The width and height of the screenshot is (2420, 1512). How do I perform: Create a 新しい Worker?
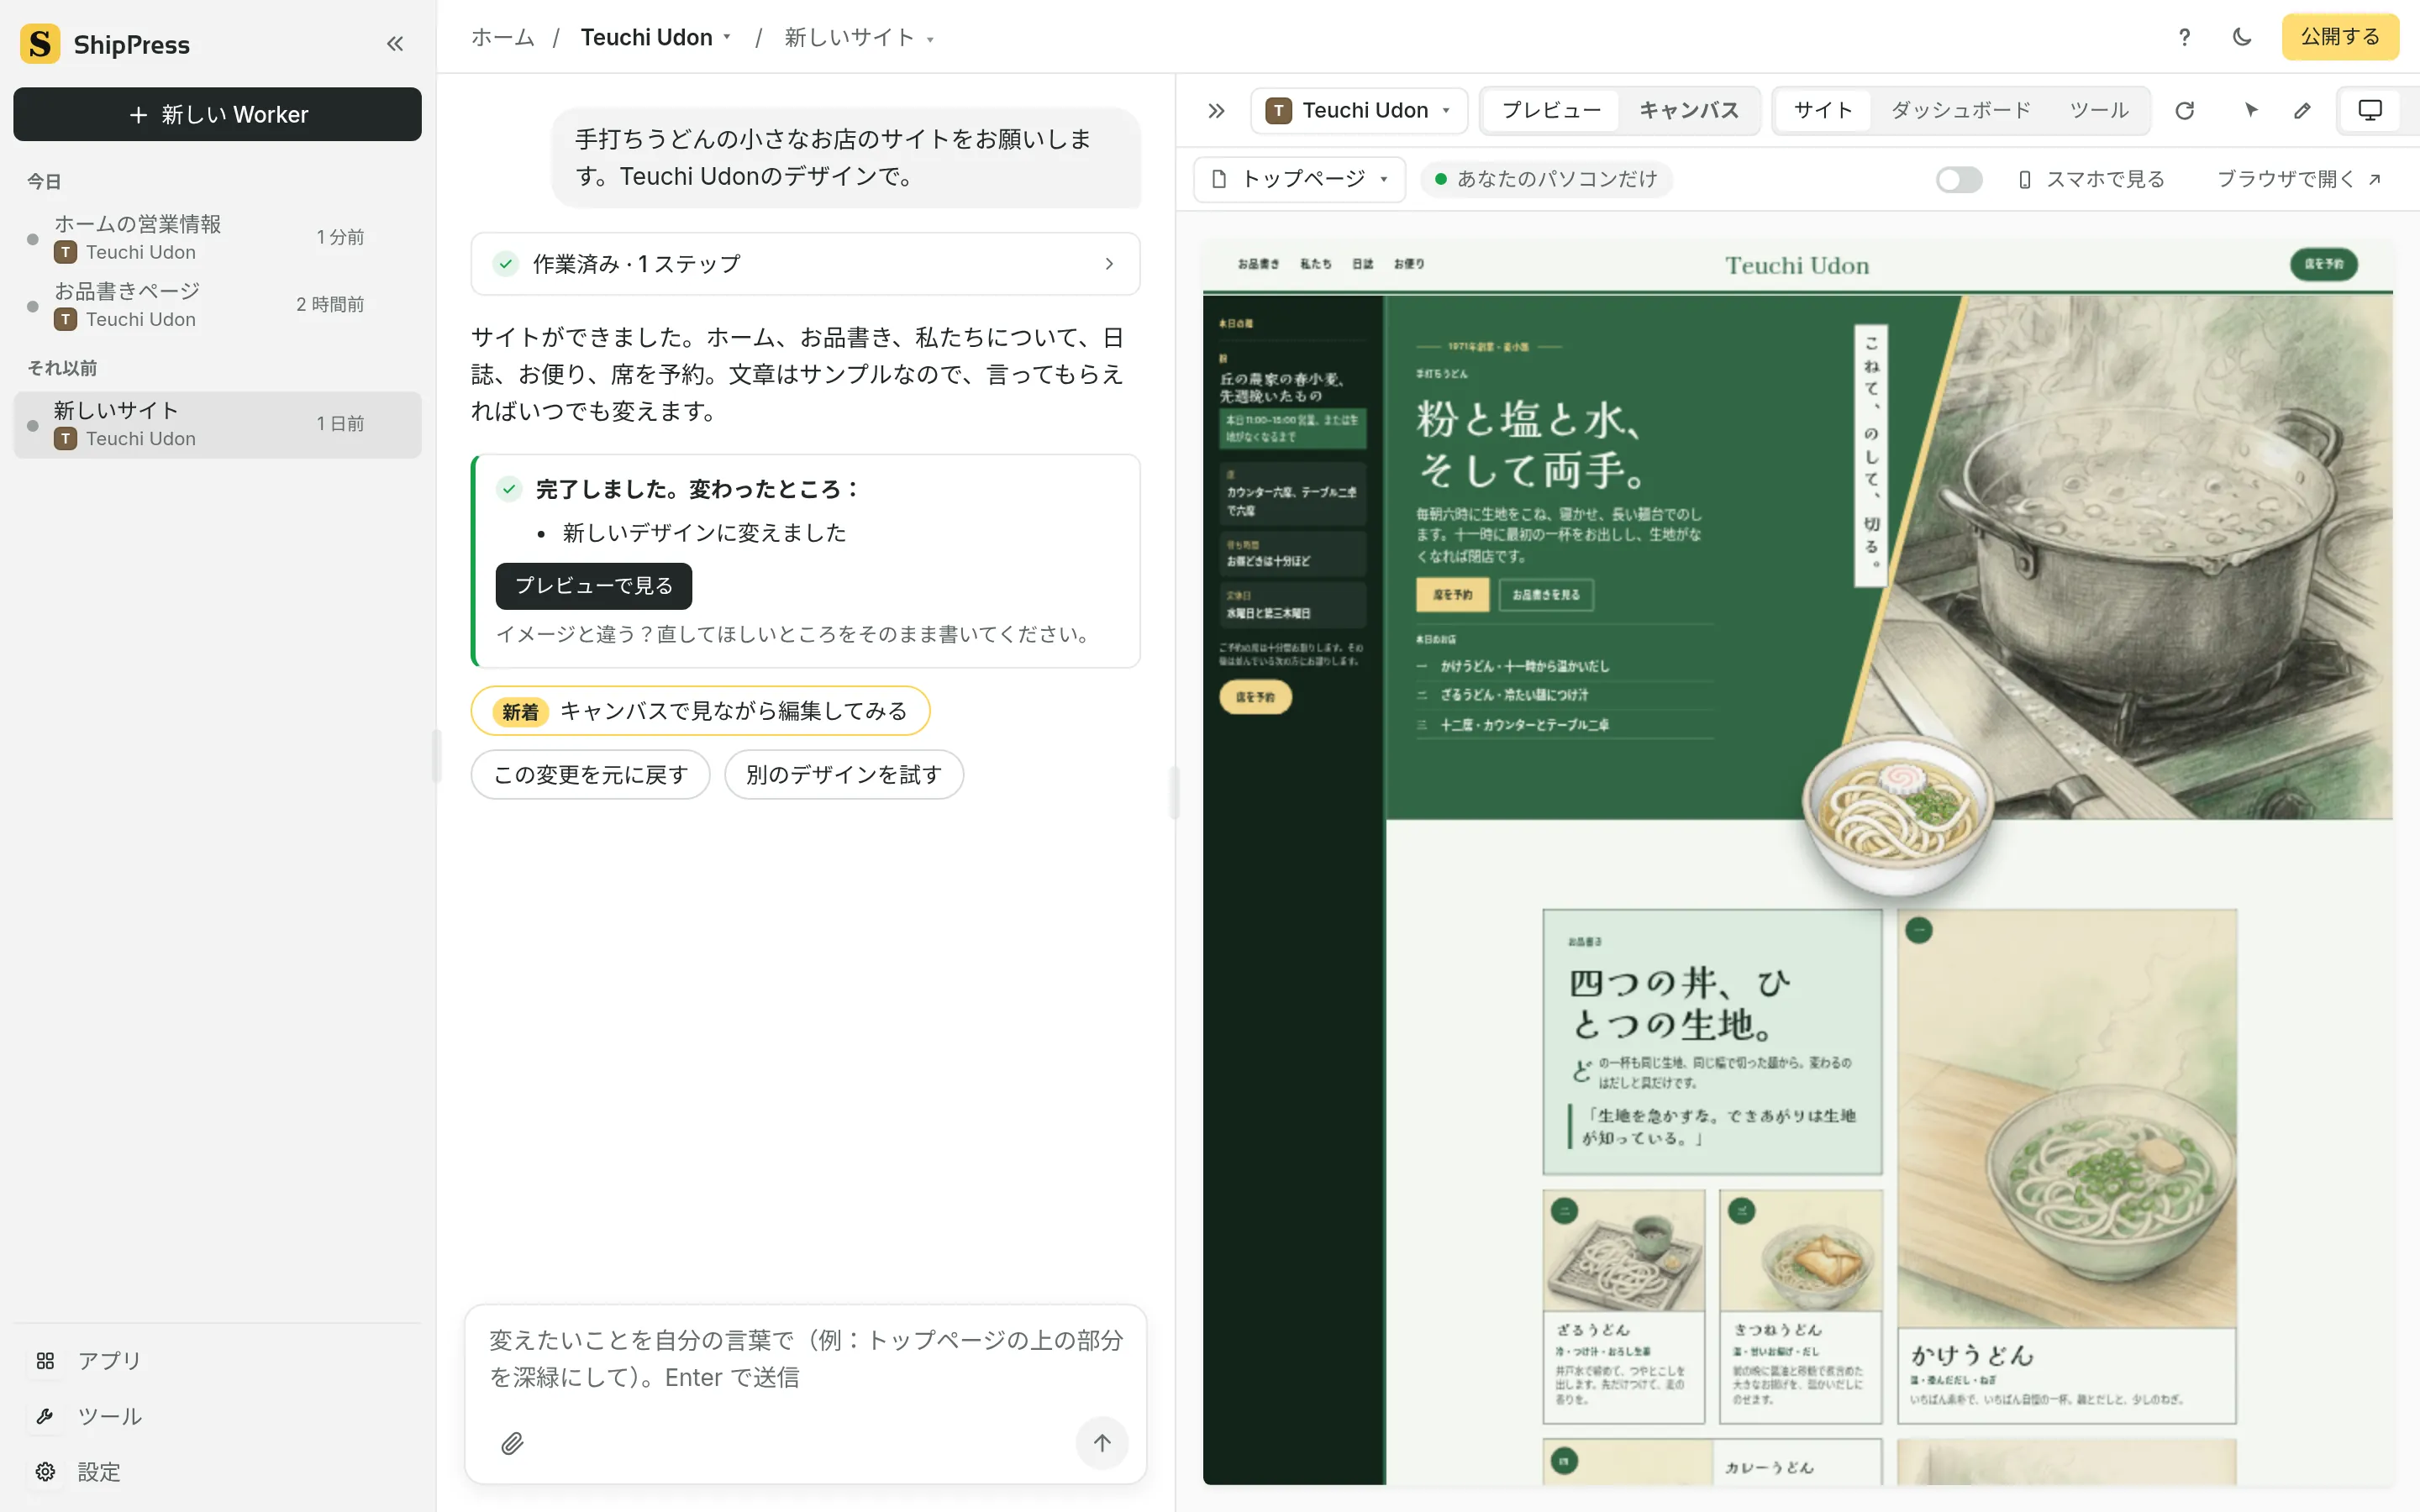[217, 114]
